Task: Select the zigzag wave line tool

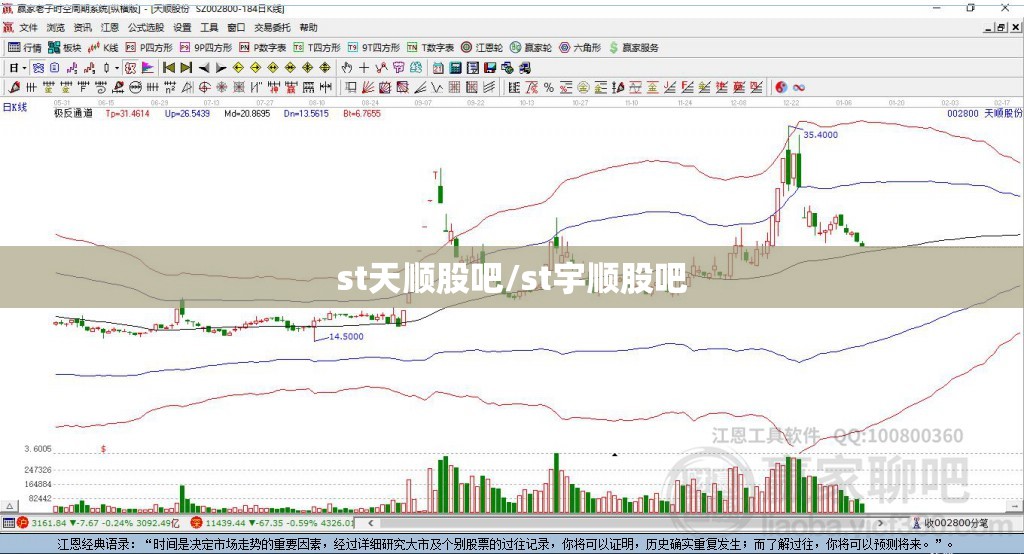Action: (438, 87)
